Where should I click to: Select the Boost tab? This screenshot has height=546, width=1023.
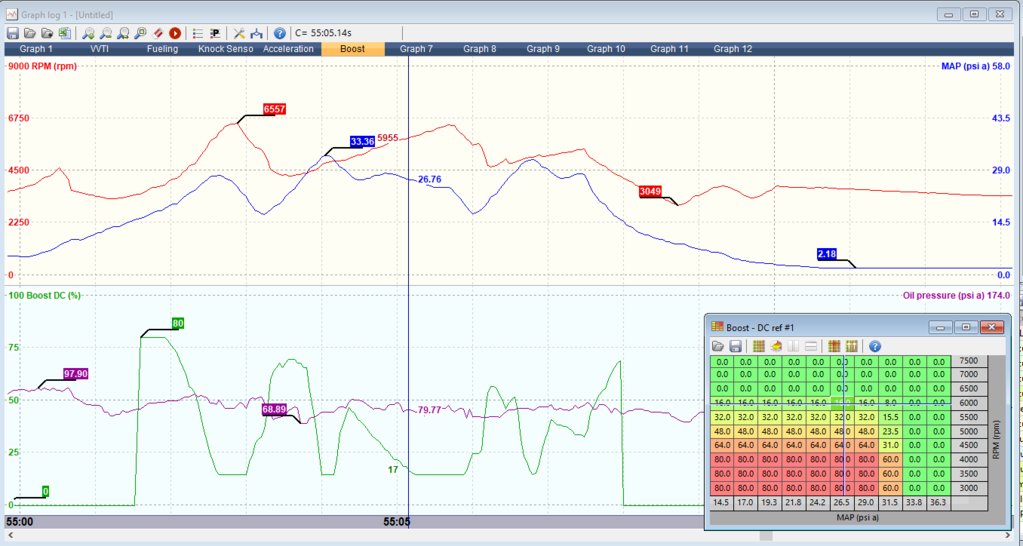352,49
